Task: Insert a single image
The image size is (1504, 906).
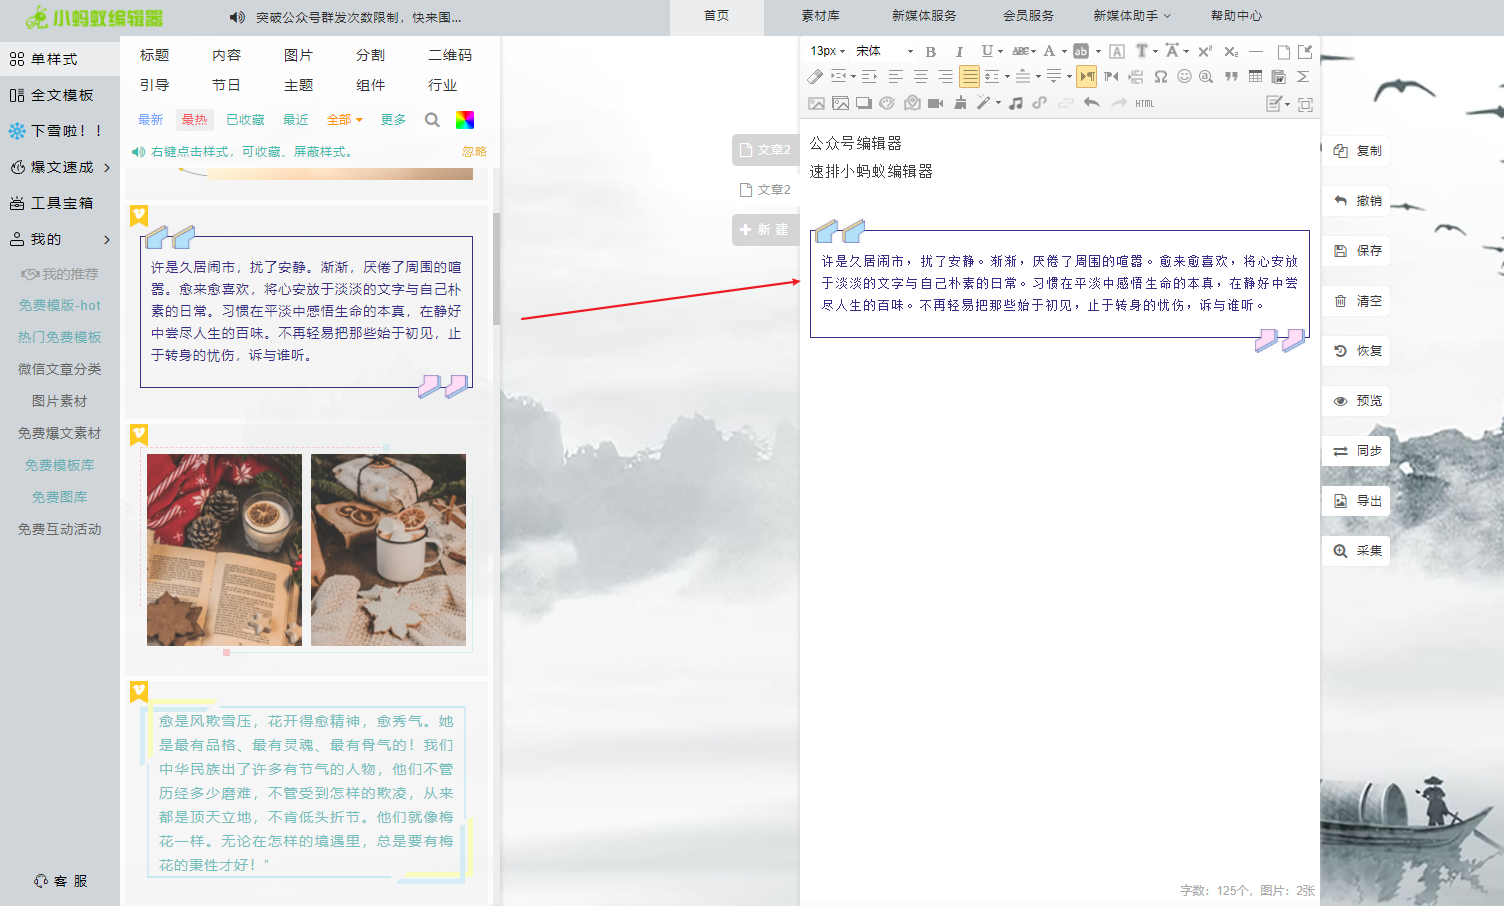Action: point(816,103)
